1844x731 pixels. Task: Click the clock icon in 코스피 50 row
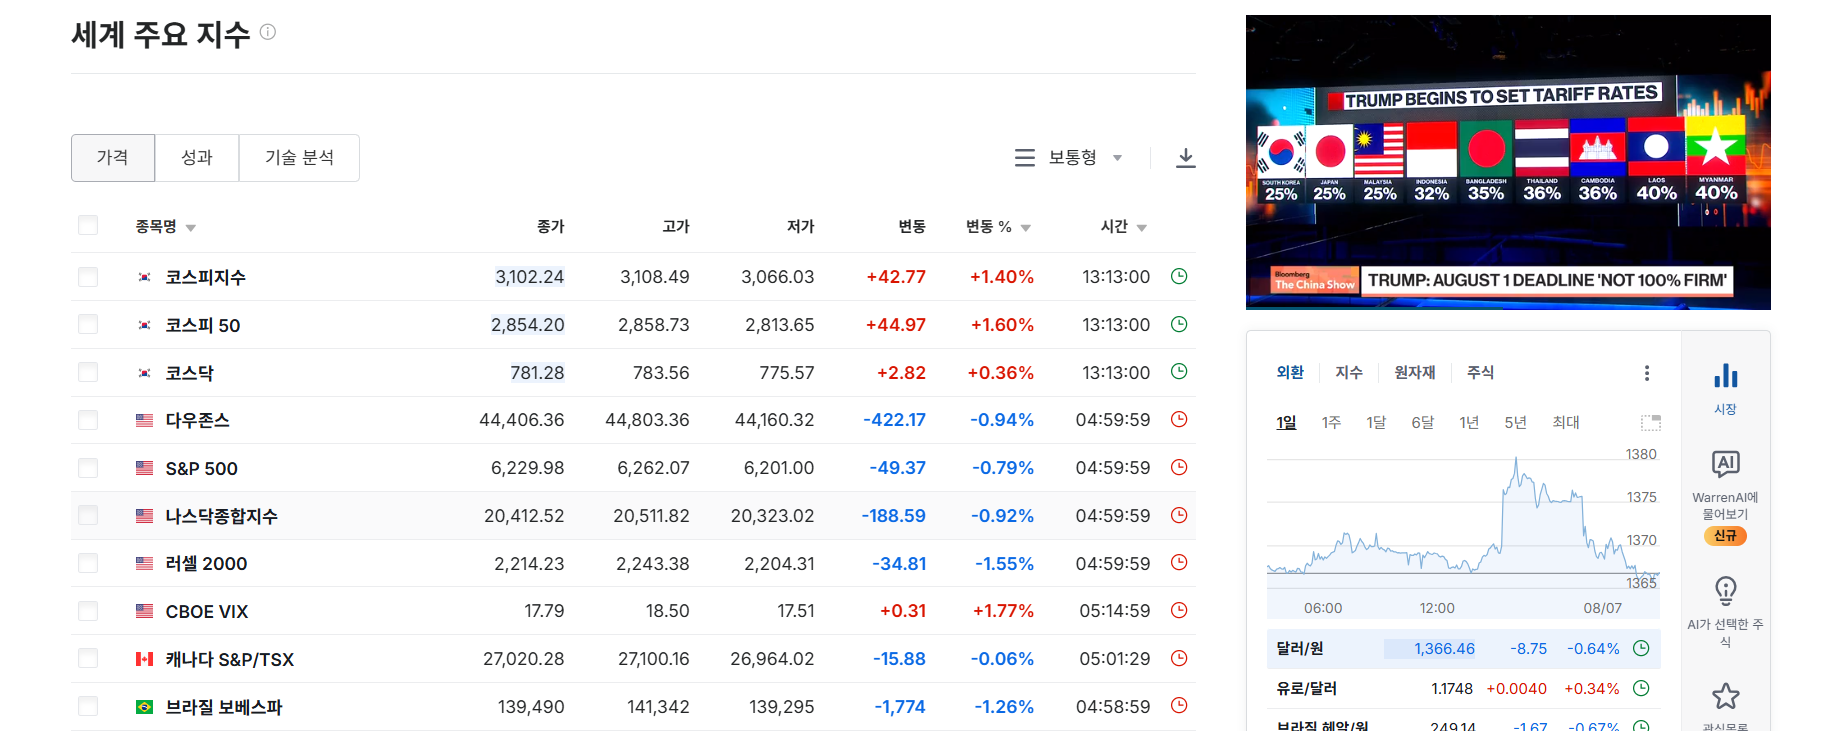click(x=1179, y=324)
